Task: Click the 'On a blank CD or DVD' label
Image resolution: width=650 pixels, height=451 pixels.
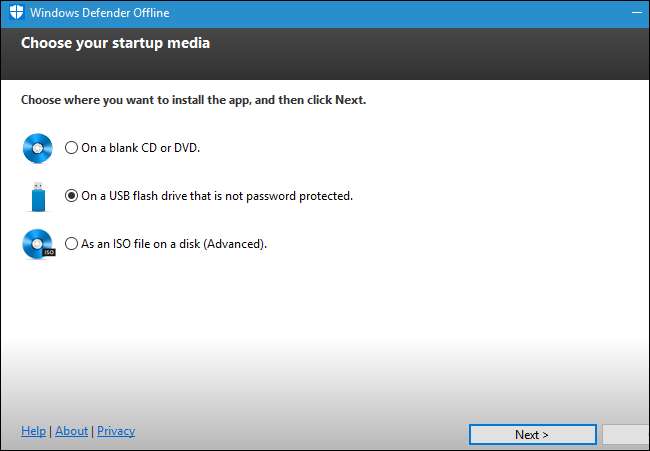Action: click(141, 148)
